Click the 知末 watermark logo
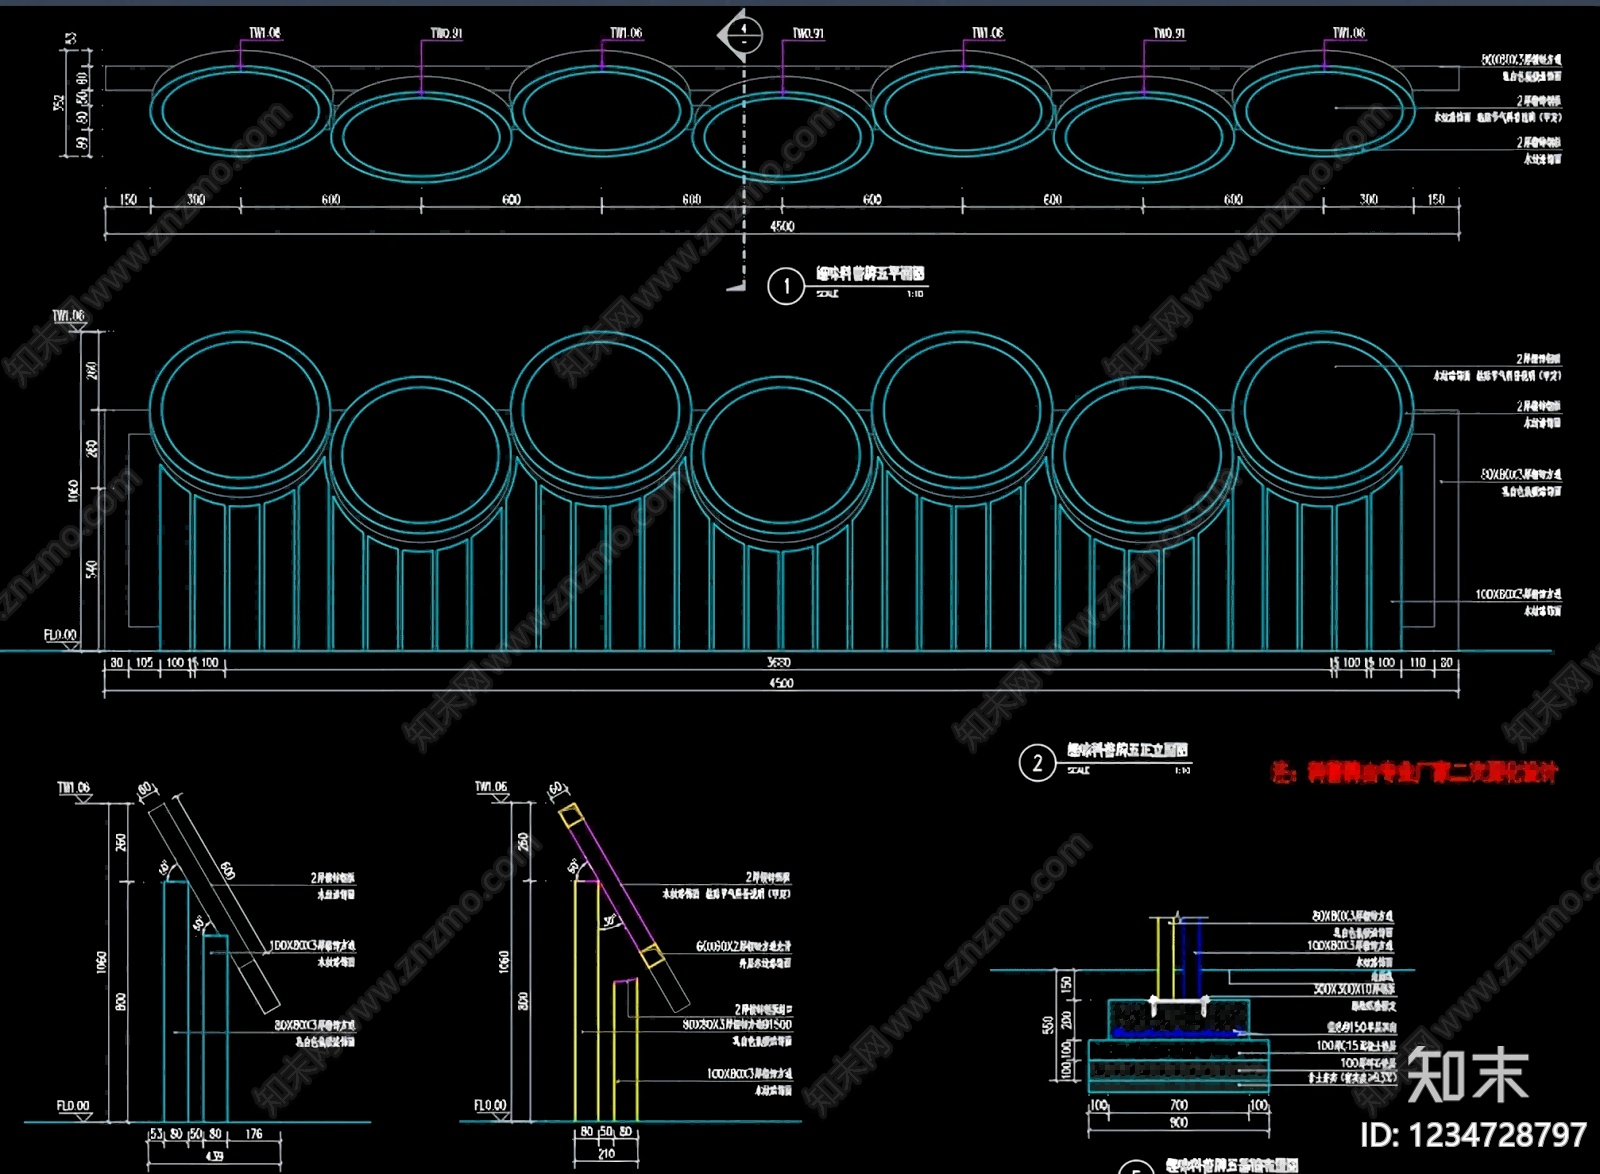 click(1468, 1075)
